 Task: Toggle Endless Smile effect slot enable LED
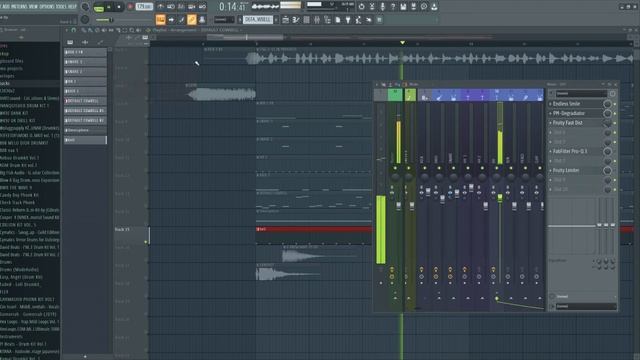click(615, 104)
